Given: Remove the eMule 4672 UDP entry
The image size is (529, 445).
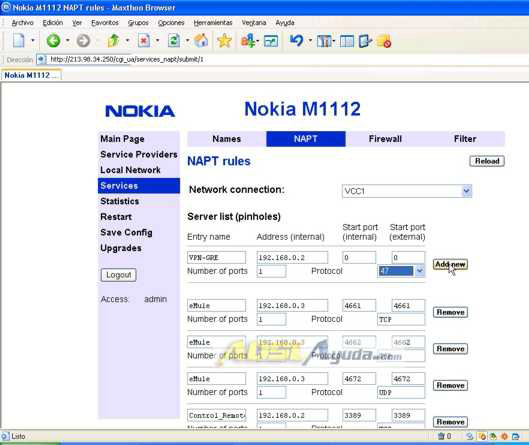Looking at the screenshot, I should click(x=450, y=385).
